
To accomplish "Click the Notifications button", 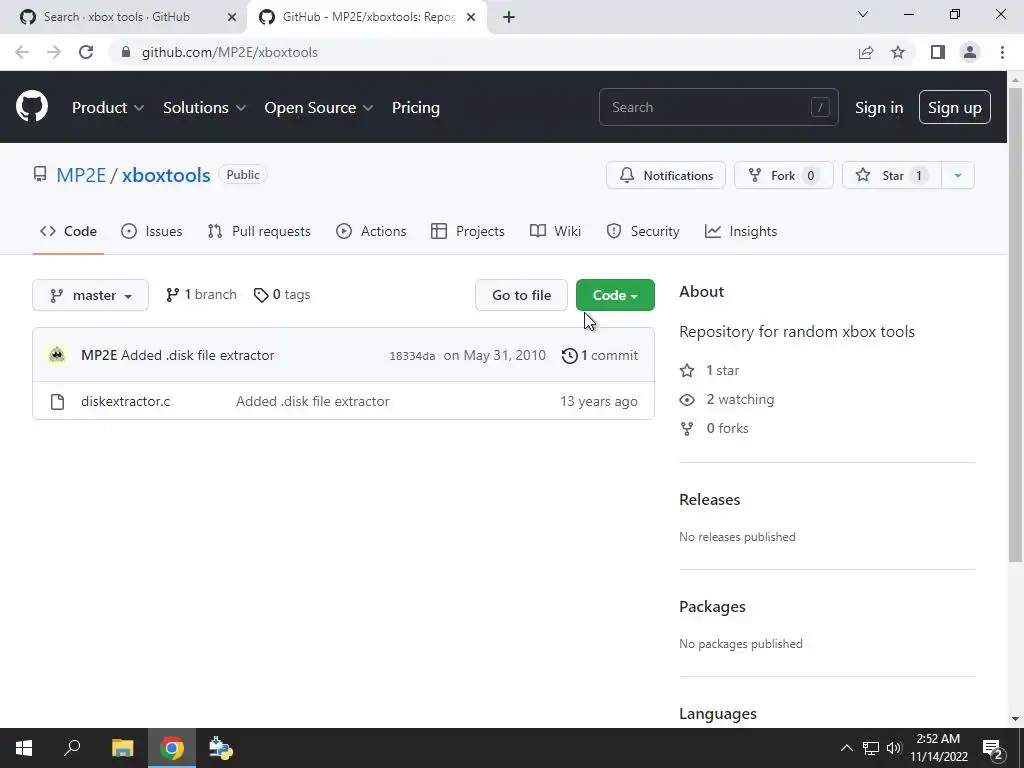I will coord(665,176).
